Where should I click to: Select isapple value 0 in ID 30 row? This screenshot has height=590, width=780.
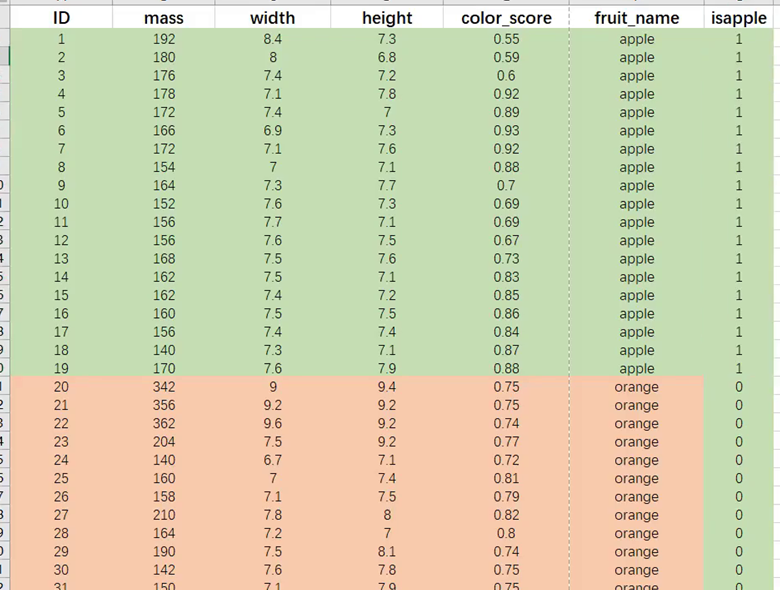coord(739,570)
